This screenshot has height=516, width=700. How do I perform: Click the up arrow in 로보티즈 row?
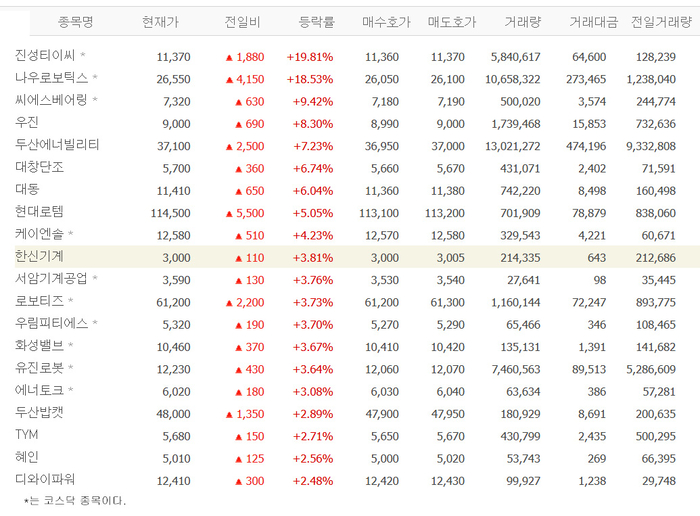tap(230, 301)
